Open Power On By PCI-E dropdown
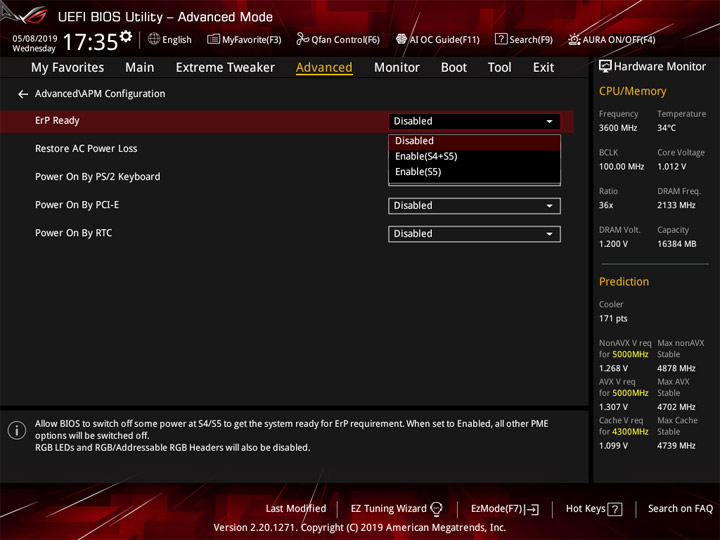Image resolution: width=720 pixels, height=540 pixels. coord(474,206)
